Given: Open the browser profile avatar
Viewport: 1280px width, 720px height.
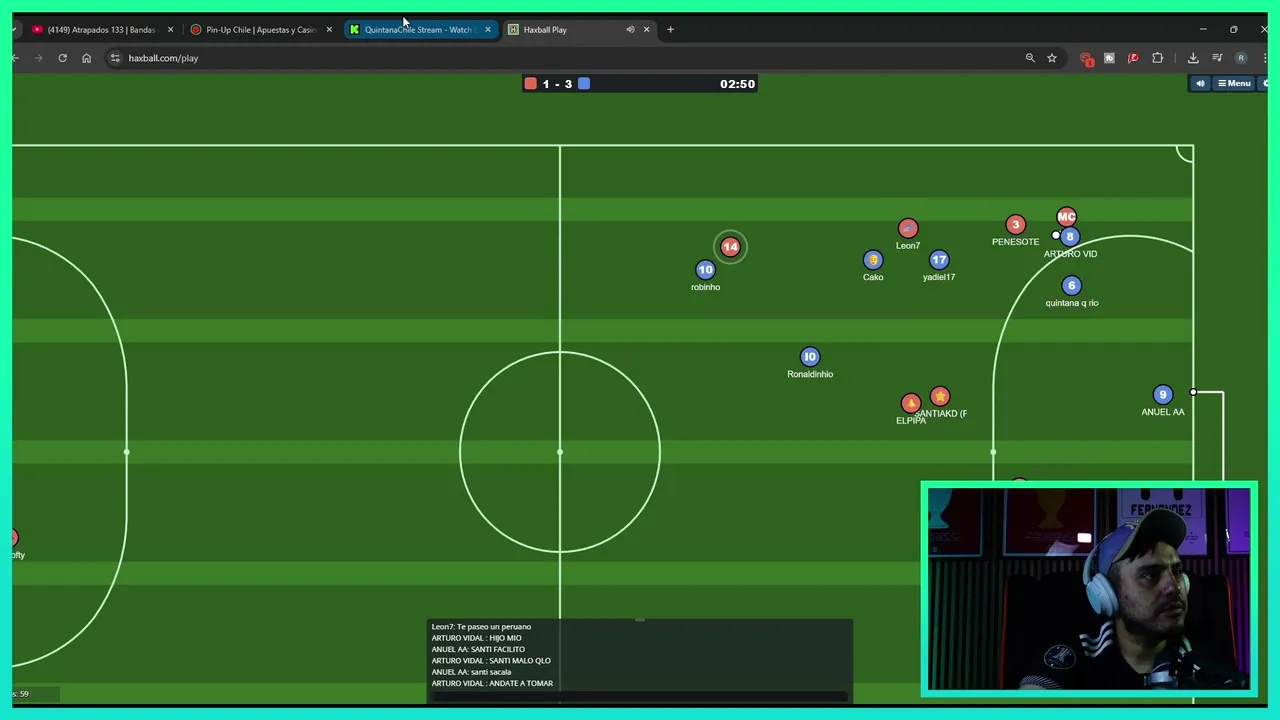Looking at the screenshot, I should click(1241, 58).
